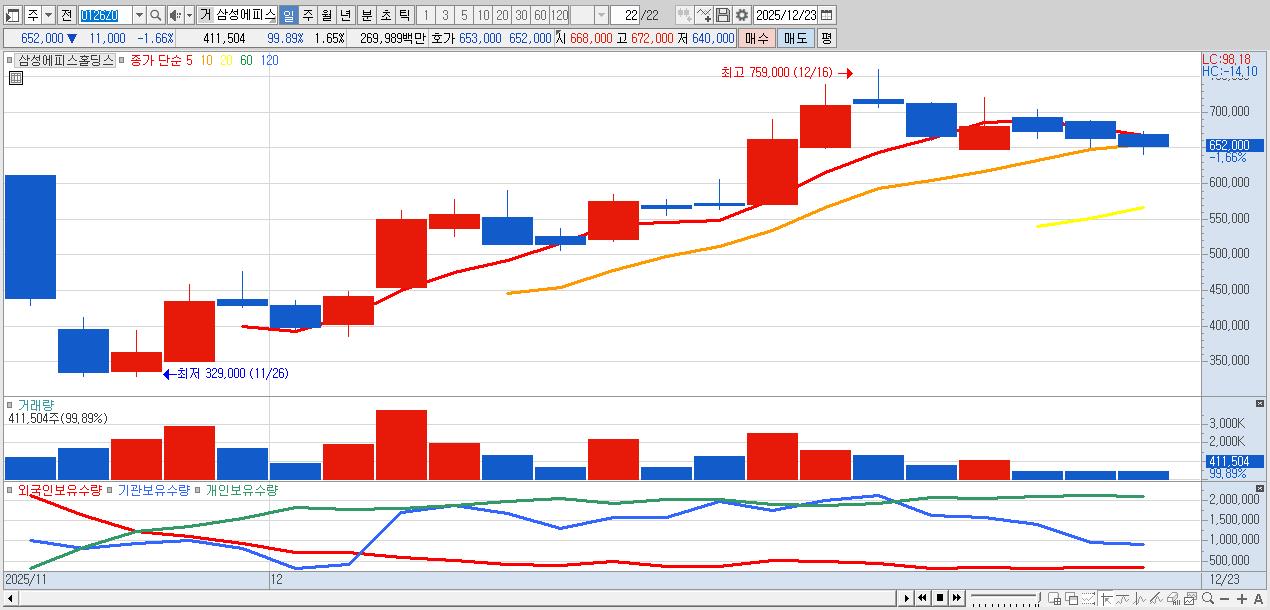
Task: Click the 전 button beside stock code
Action: (x=66, y=15)
